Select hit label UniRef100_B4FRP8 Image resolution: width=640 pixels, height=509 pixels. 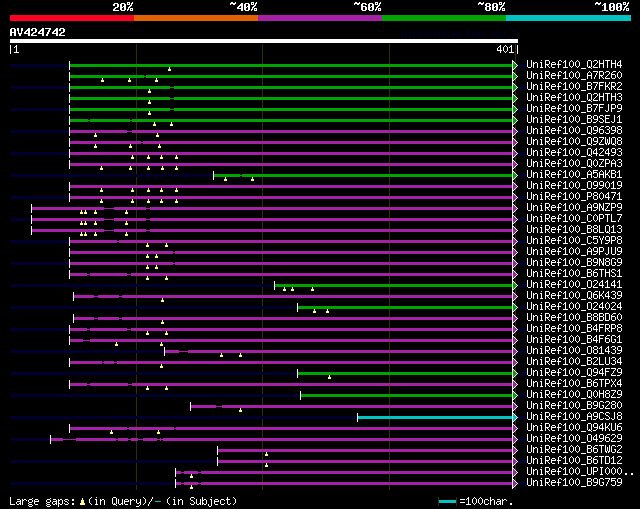[574, 329]
